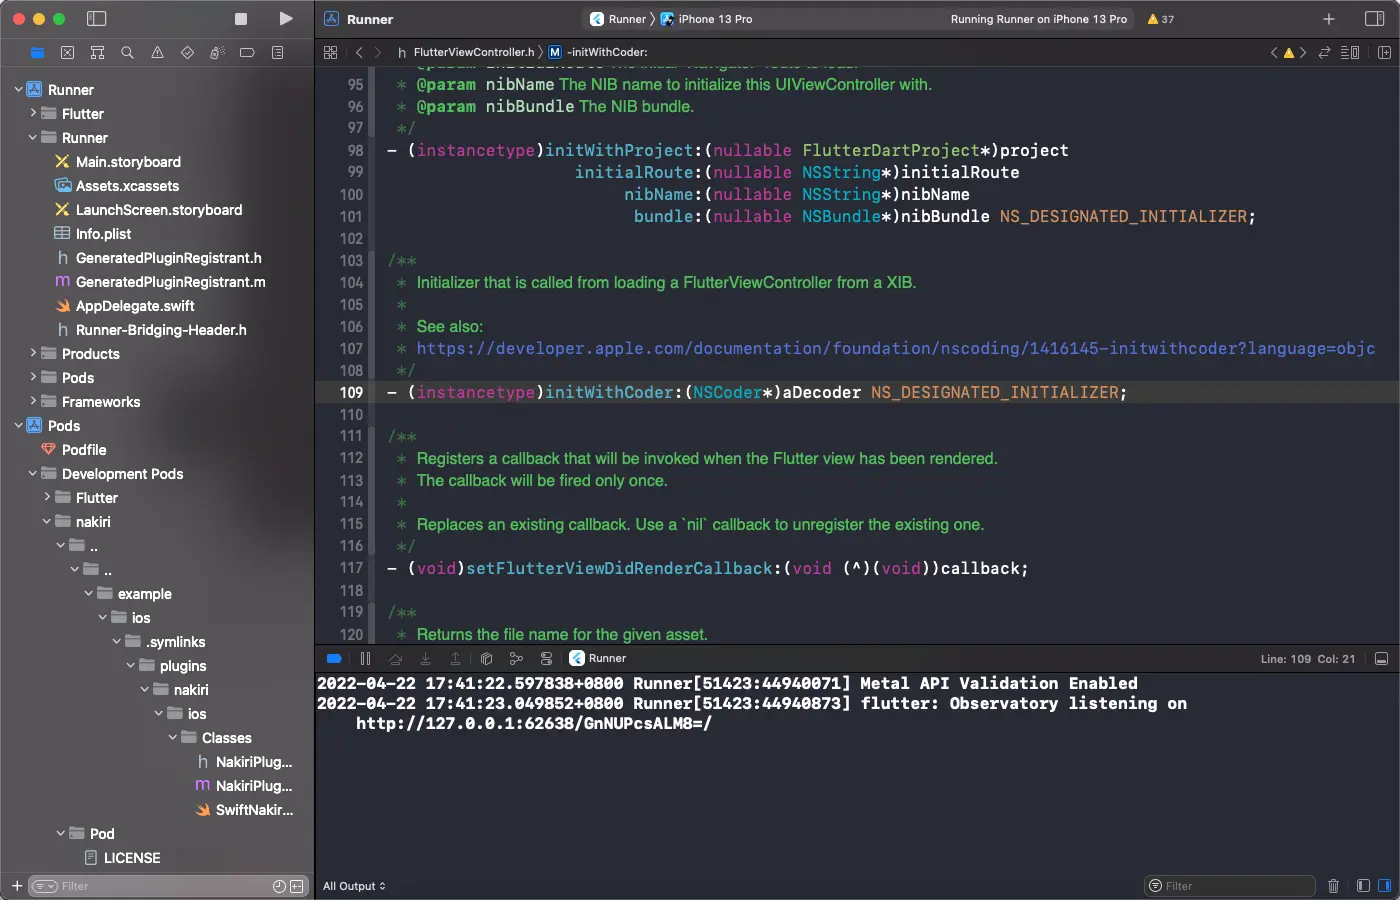Toggle the right inspector panel
The image size is (1400, 900).
tap(1374, 19)
